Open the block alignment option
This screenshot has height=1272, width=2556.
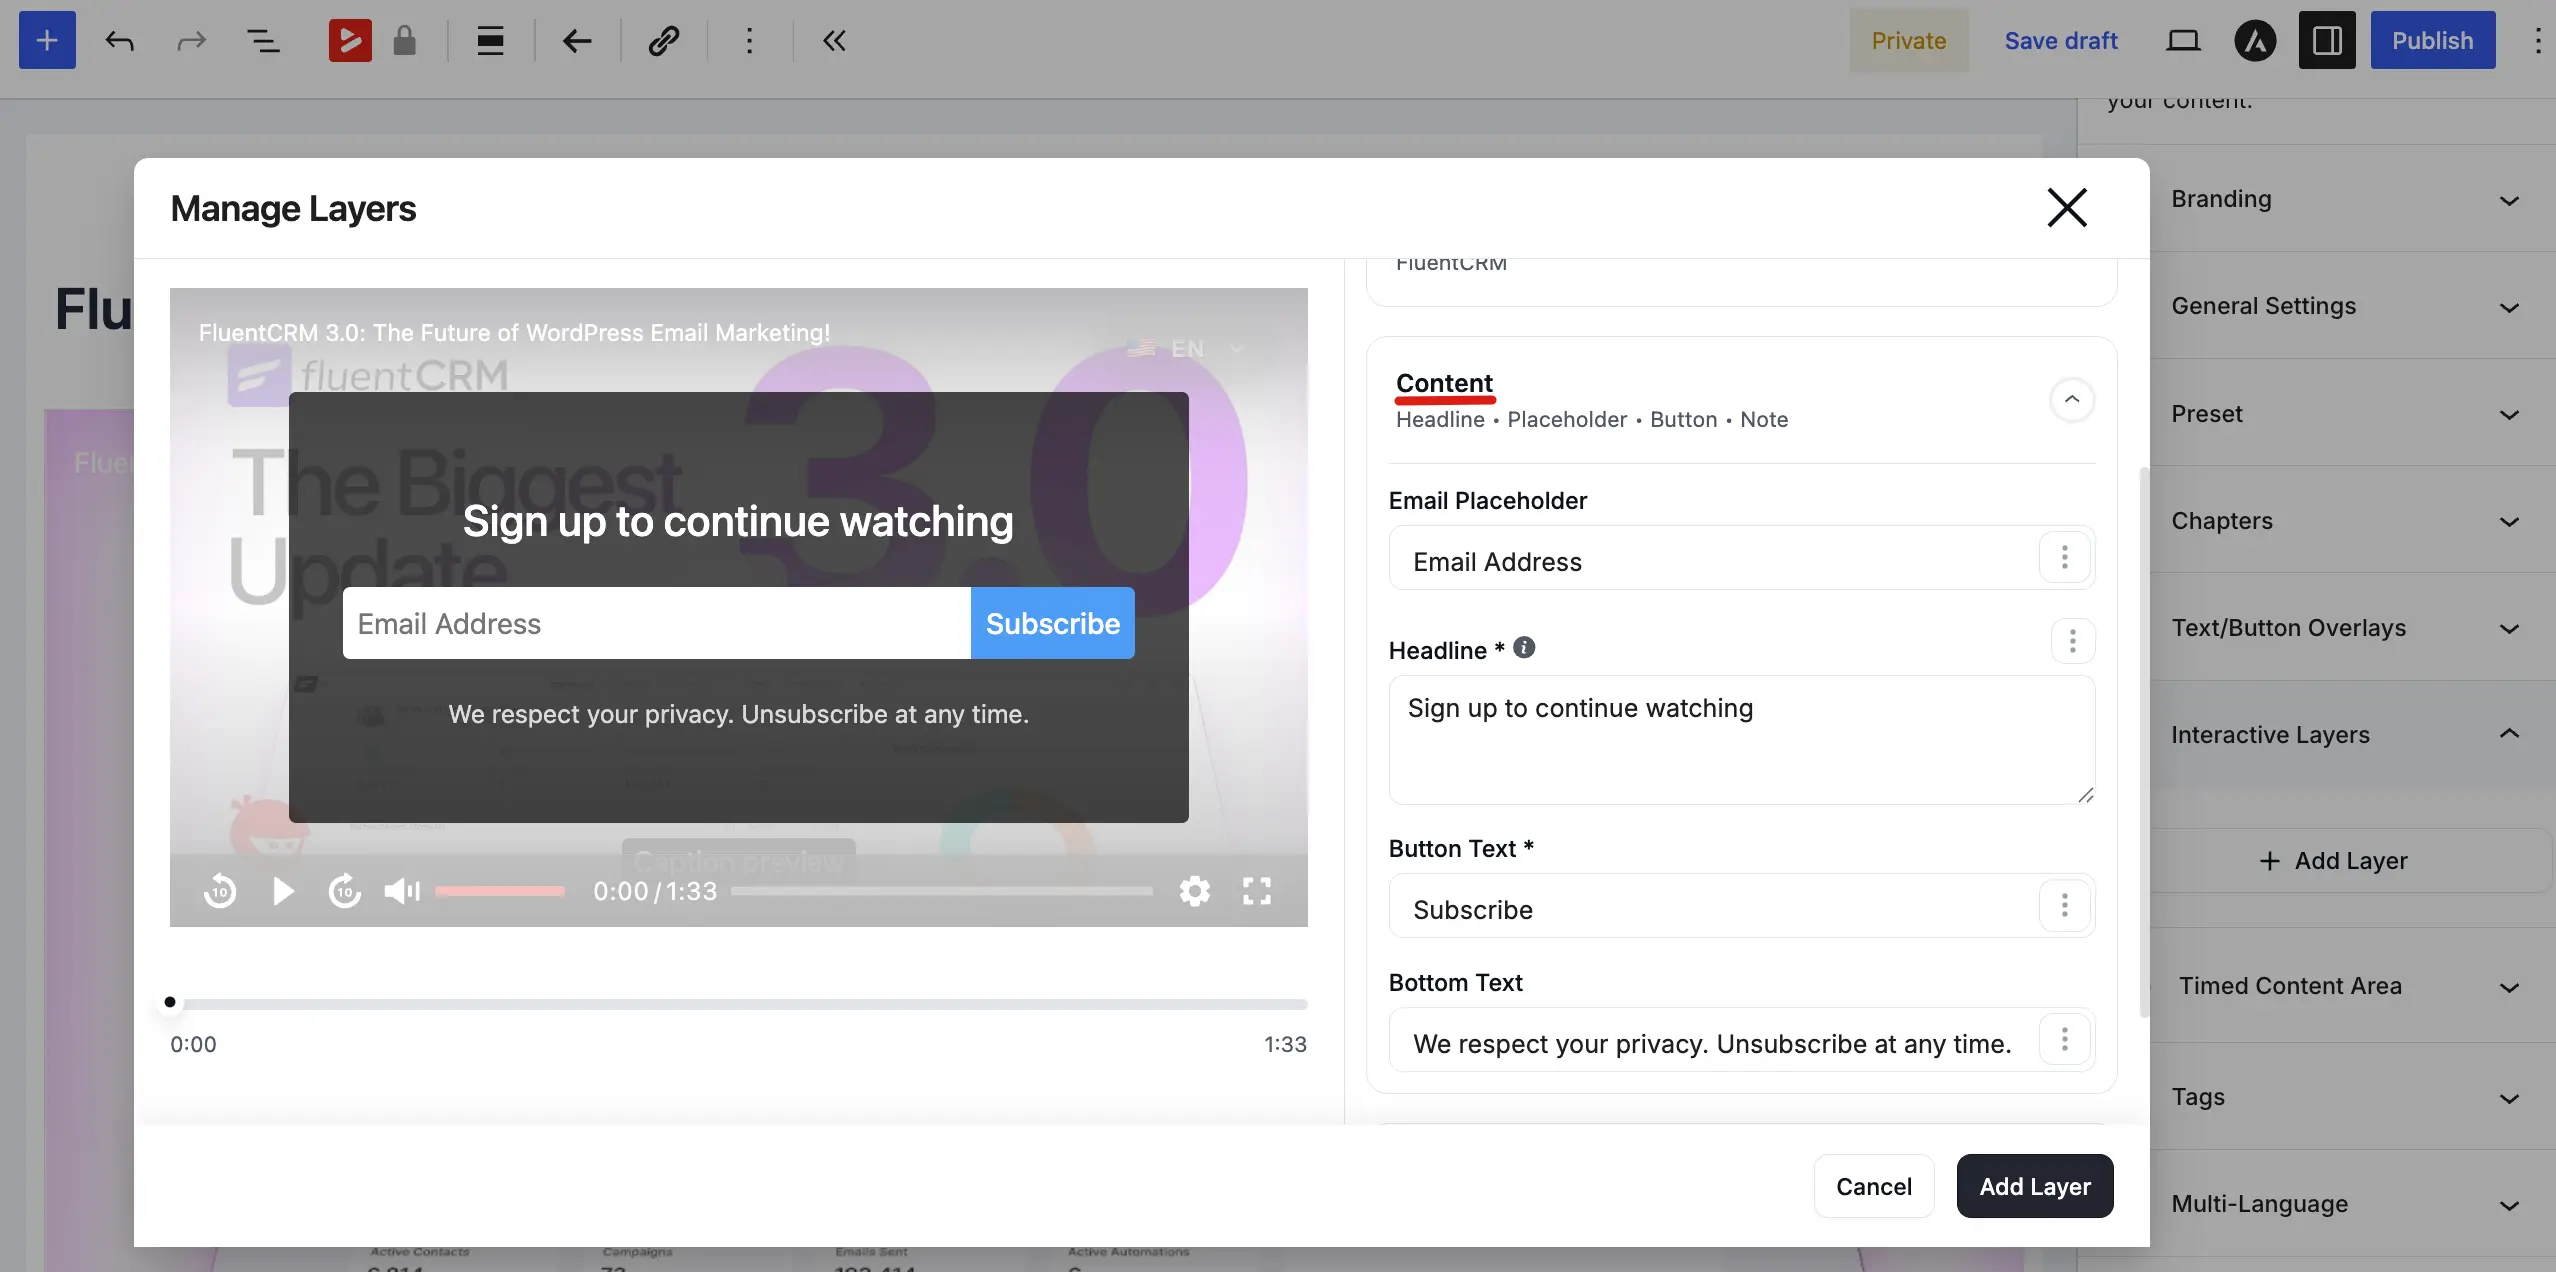pyautogui.click(x=490, y=41)
